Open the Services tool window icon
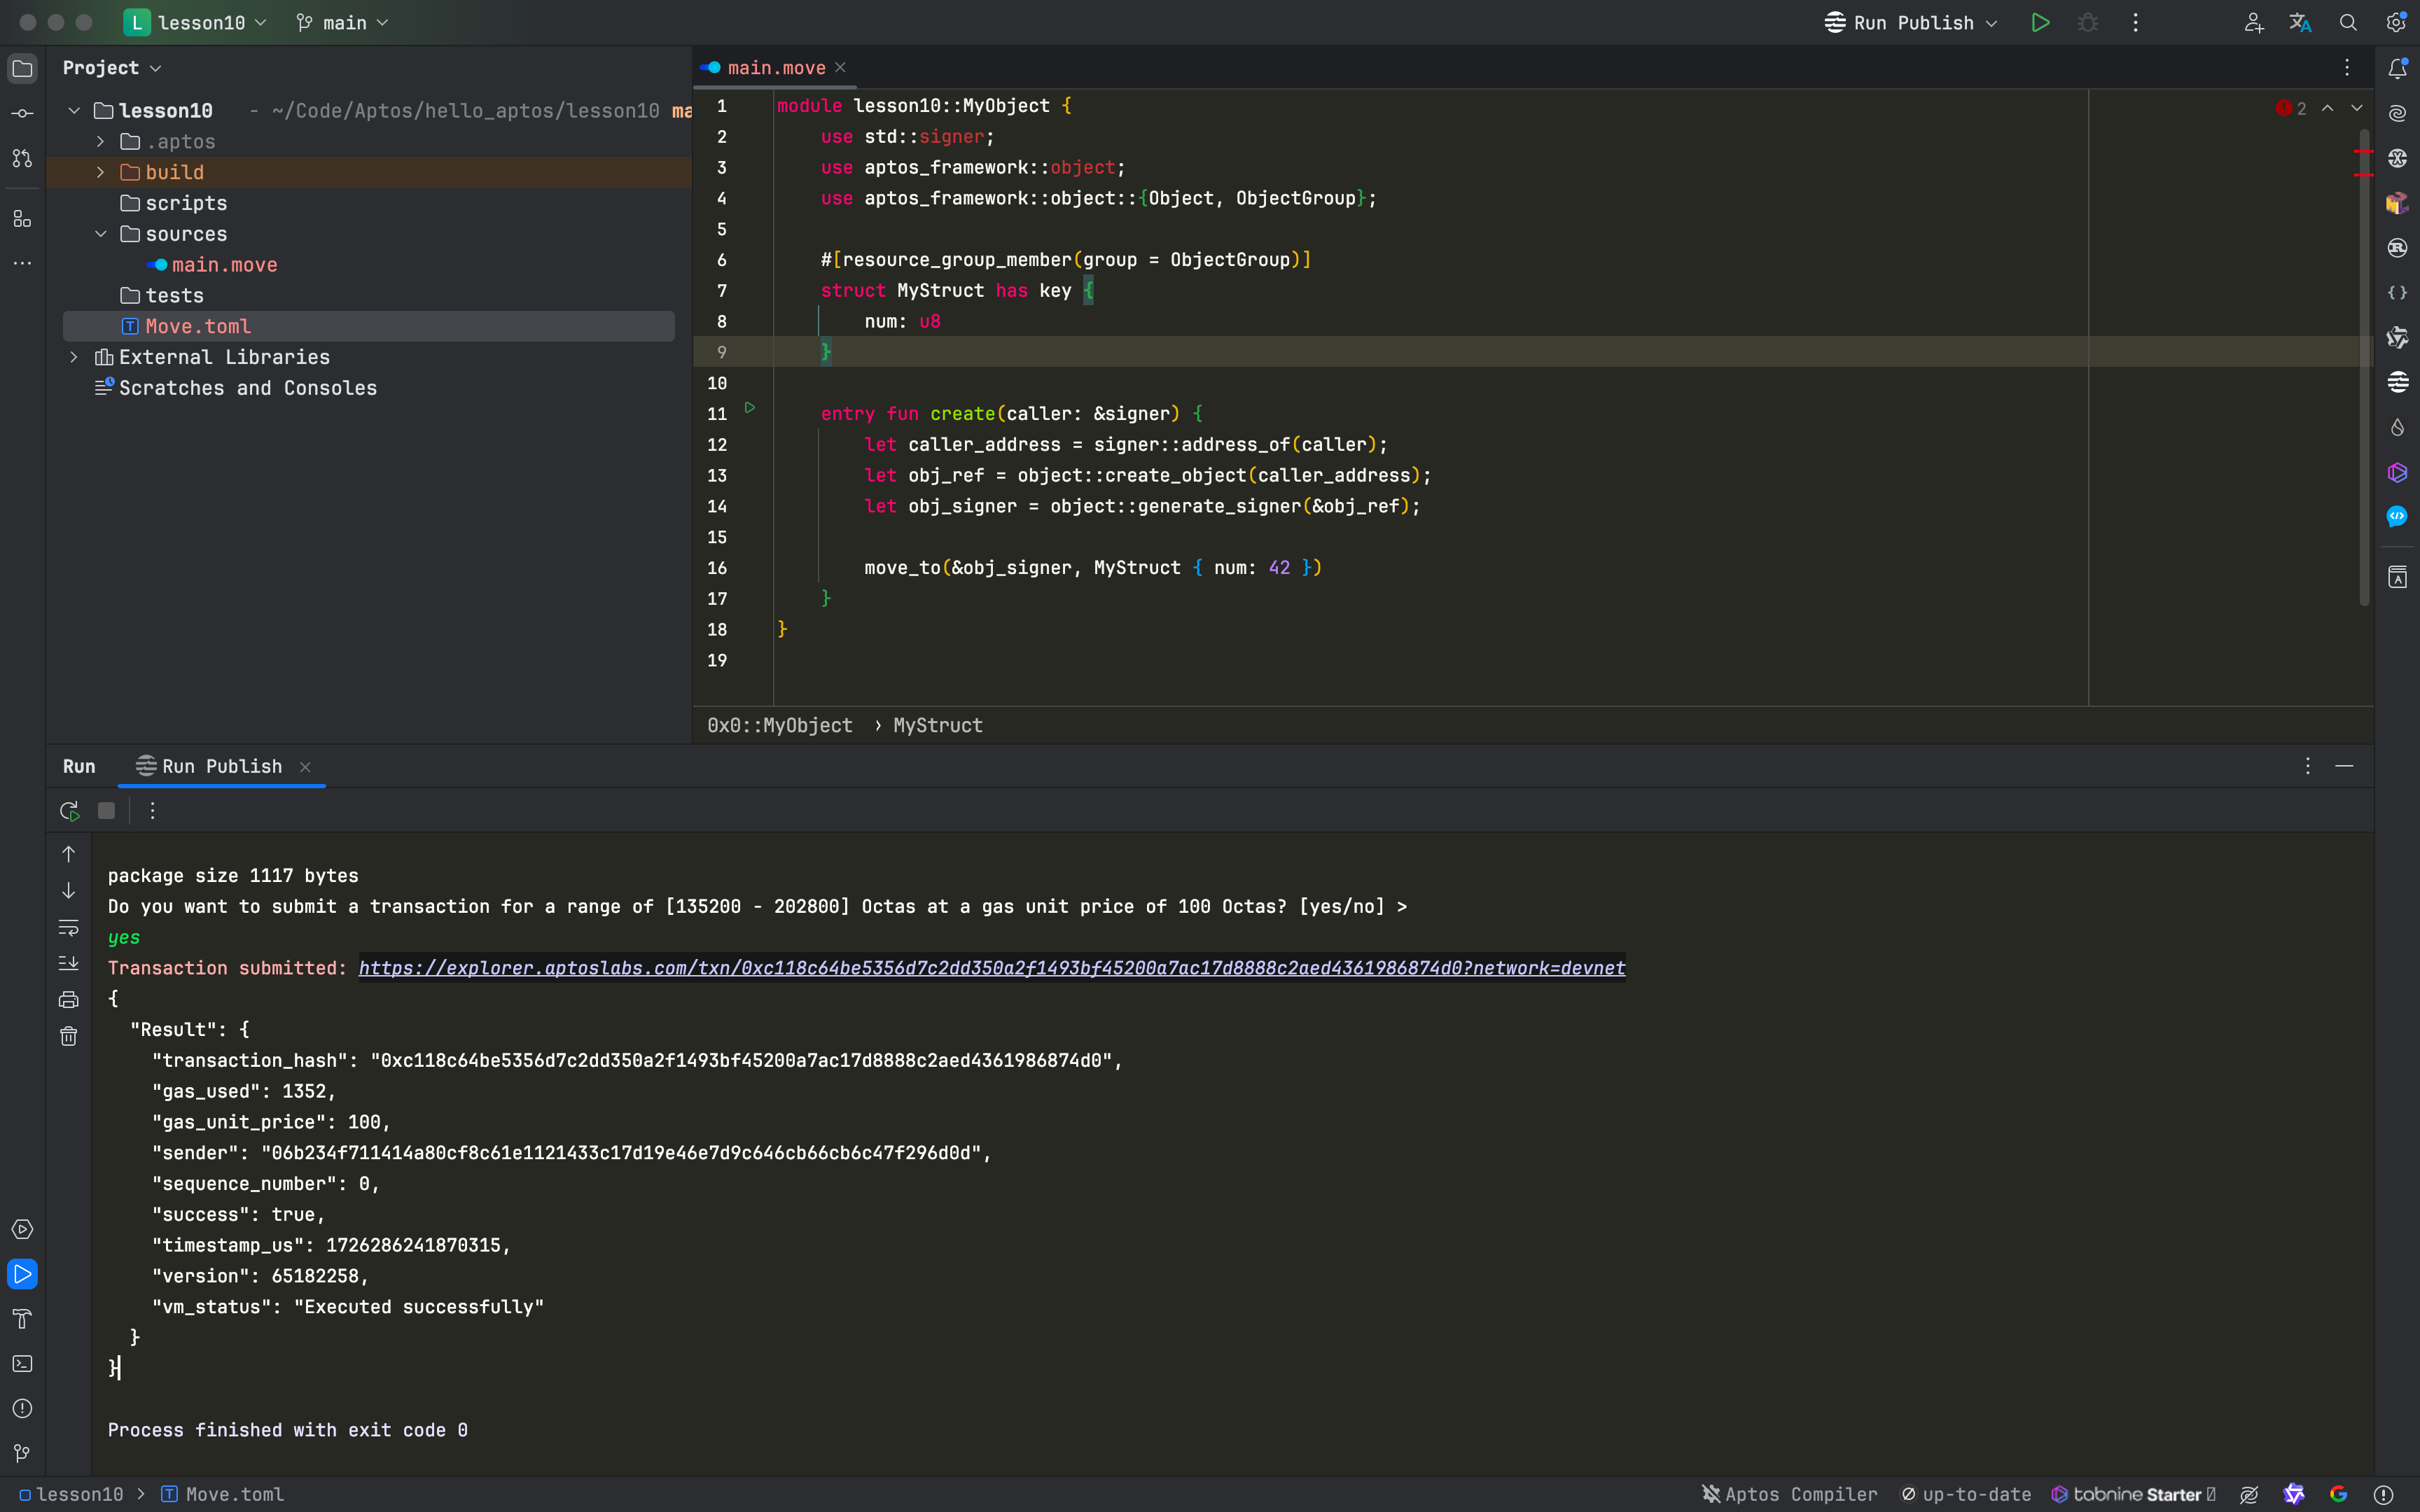Image resolution: width=2420 pixels, height=1512 pixels. (22, 1229)
